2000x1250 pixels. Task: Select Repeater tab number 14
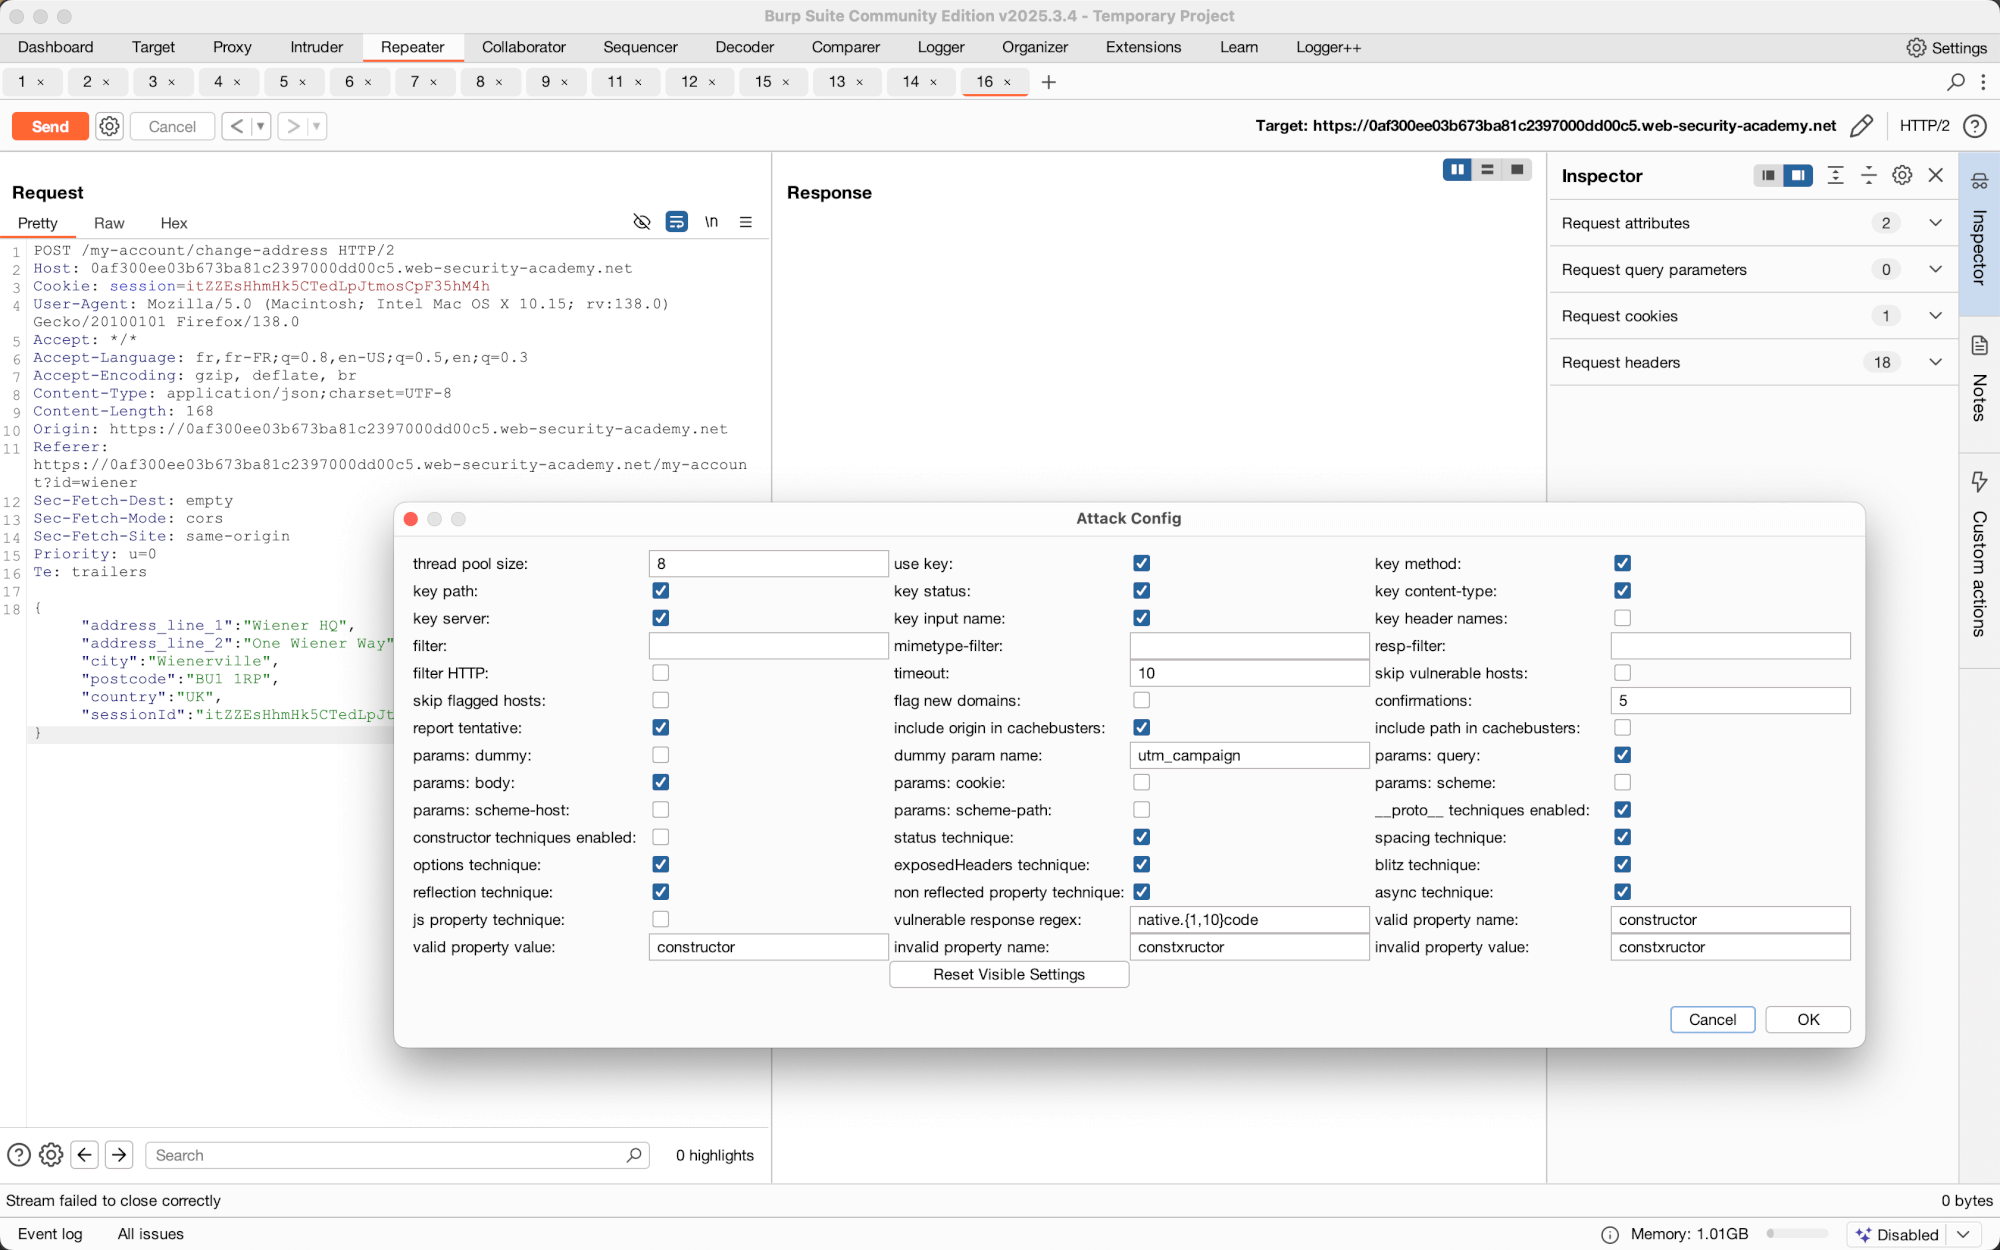(920, 82)
